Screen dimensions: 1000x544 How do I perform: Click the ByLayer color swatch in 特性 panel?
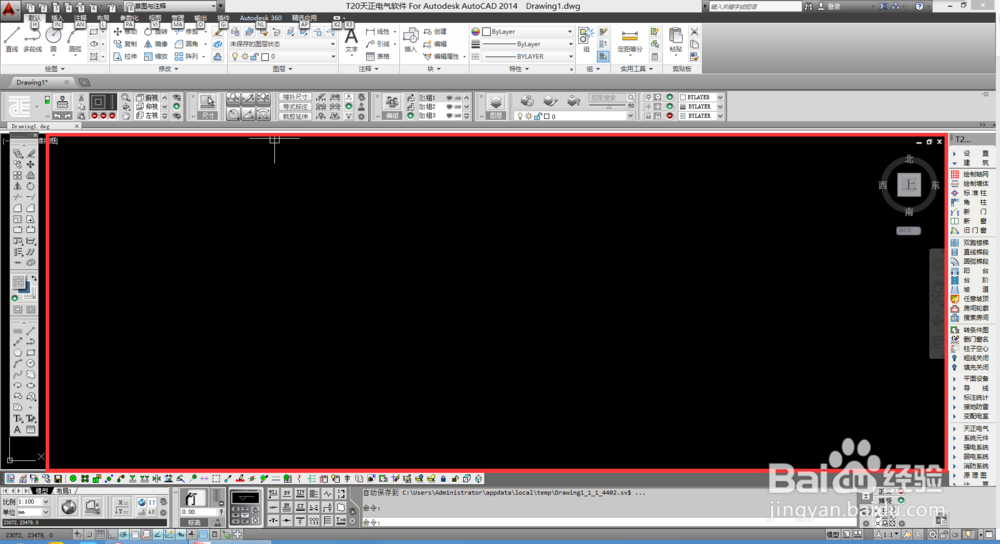(x=487, y=31)
